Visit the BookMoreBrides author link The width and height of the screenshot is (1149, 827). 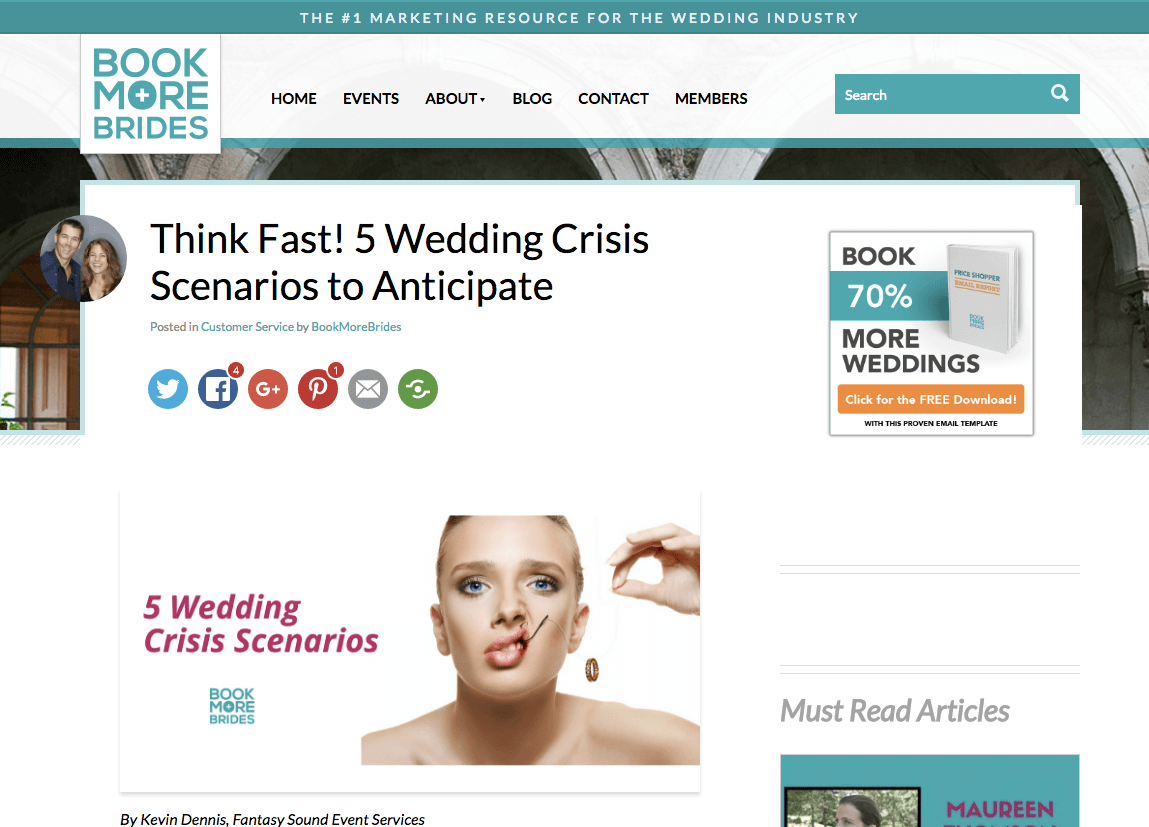pos(356,327)
